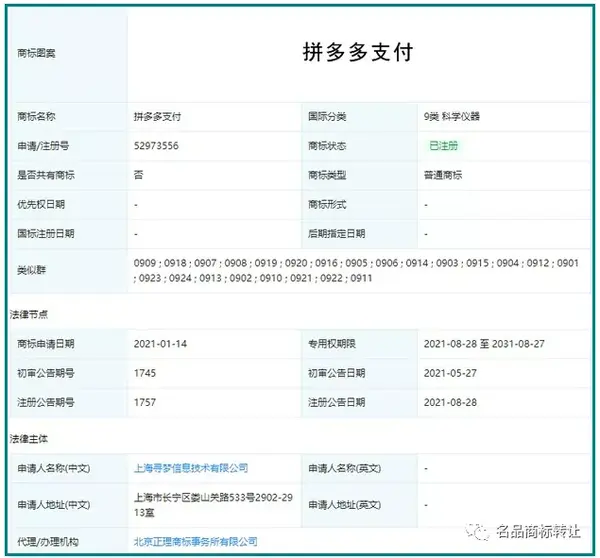The height and width of the screenshot is (558, 600).
Task: Click the 是否共有商标 label
Action: coord(46,175)
